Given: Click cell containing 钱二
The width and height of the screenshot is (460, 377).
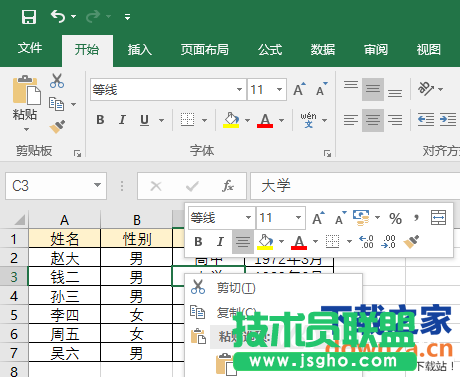Looking at the screenshot, I should pos(64,276).
